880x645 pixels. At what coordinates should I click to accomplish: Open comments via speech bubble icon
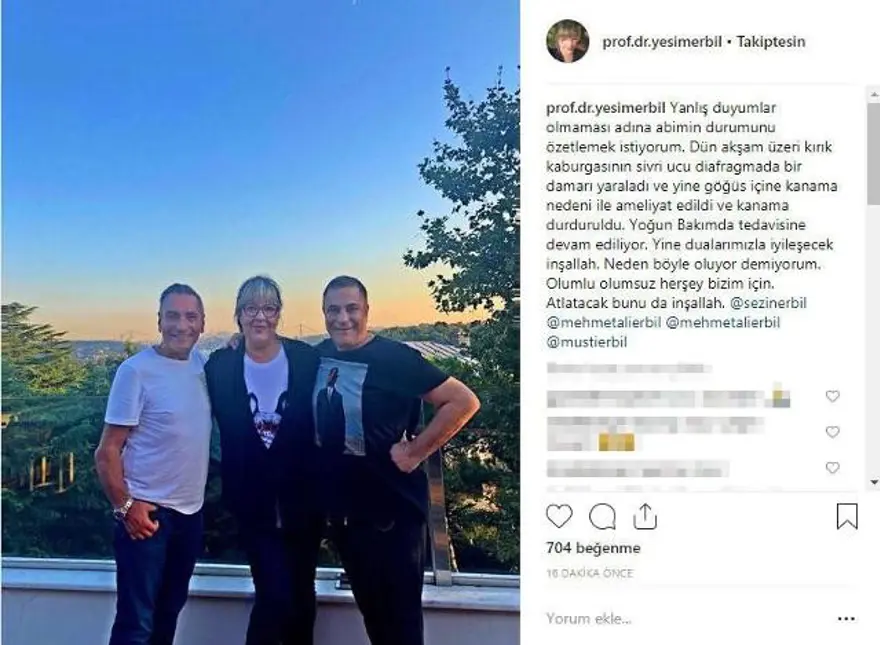[x=602, y=517]
